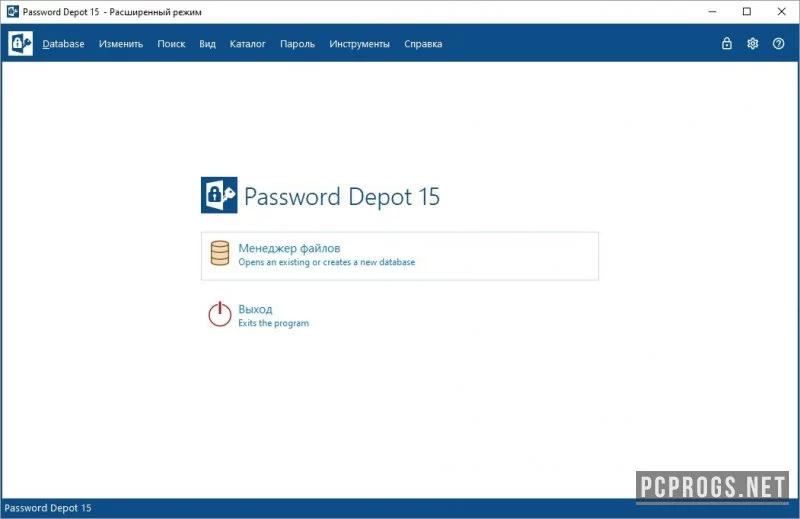The image size is (800, 519).
Task: Open the Каталог menu
Action: 247,44
